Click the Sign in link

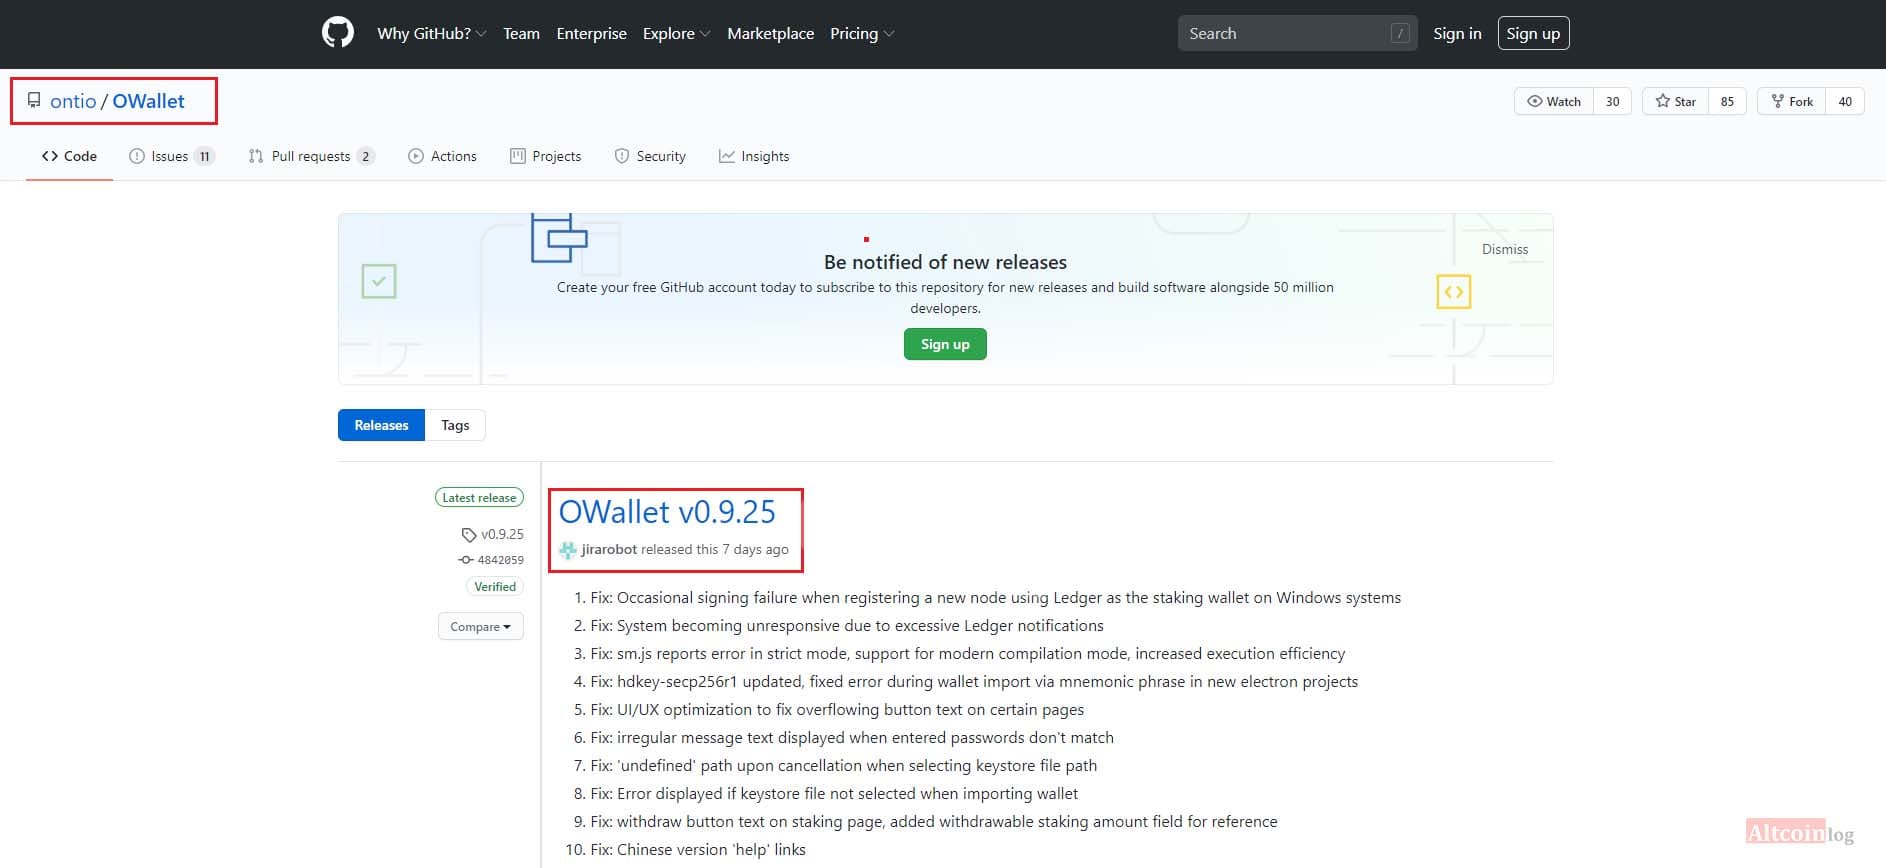[x=1457, y=33]
